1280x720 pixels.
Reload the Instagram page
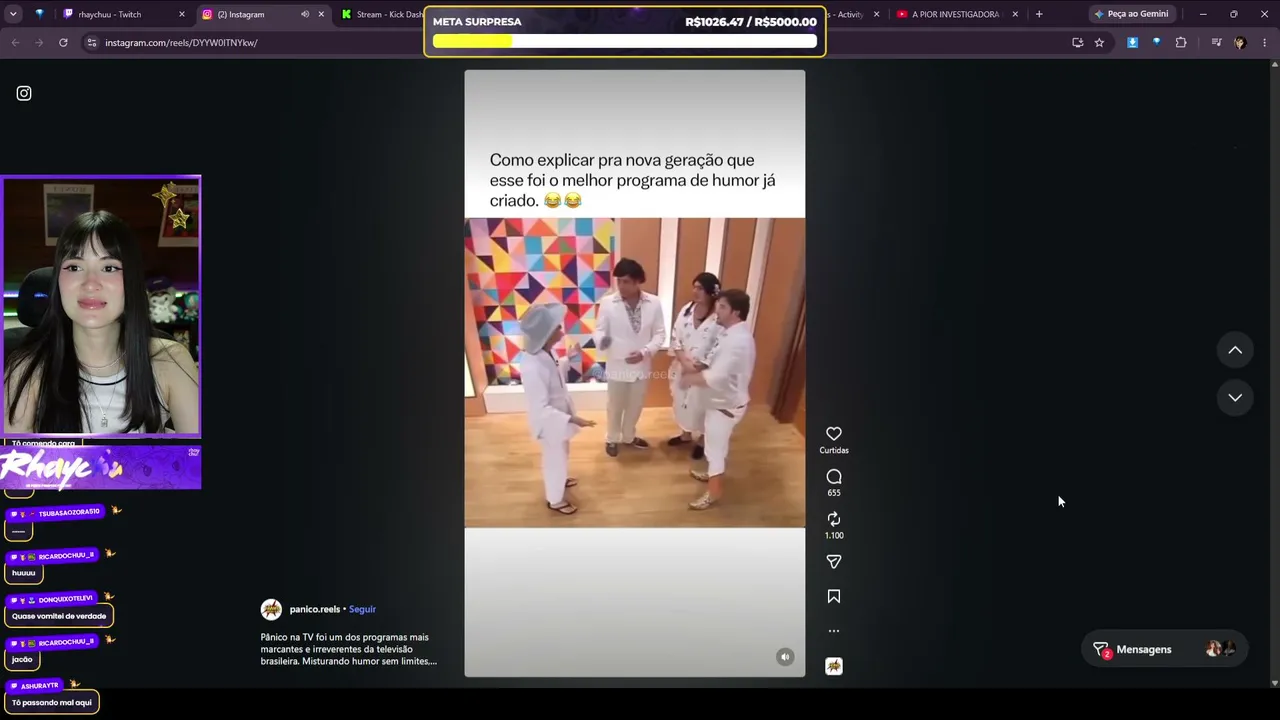(x=63, y=43)
